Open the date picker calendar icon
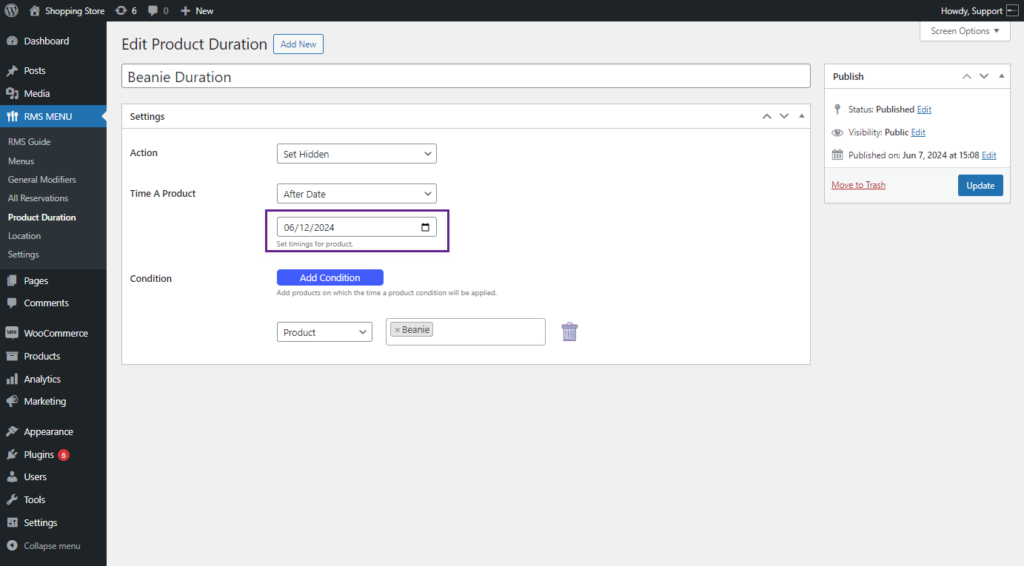This screenshot has width=1024, height=566. 425,227
